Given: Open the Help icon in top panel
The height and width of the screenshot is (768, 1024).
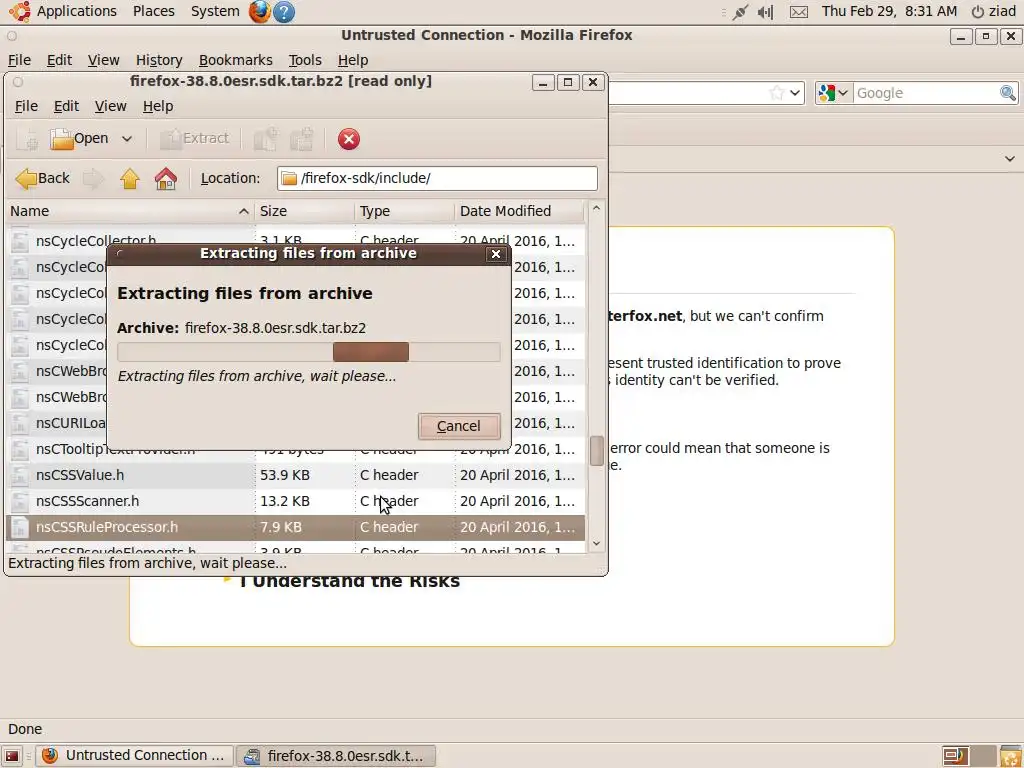Looking at the screenshot, I should [283, 12].
